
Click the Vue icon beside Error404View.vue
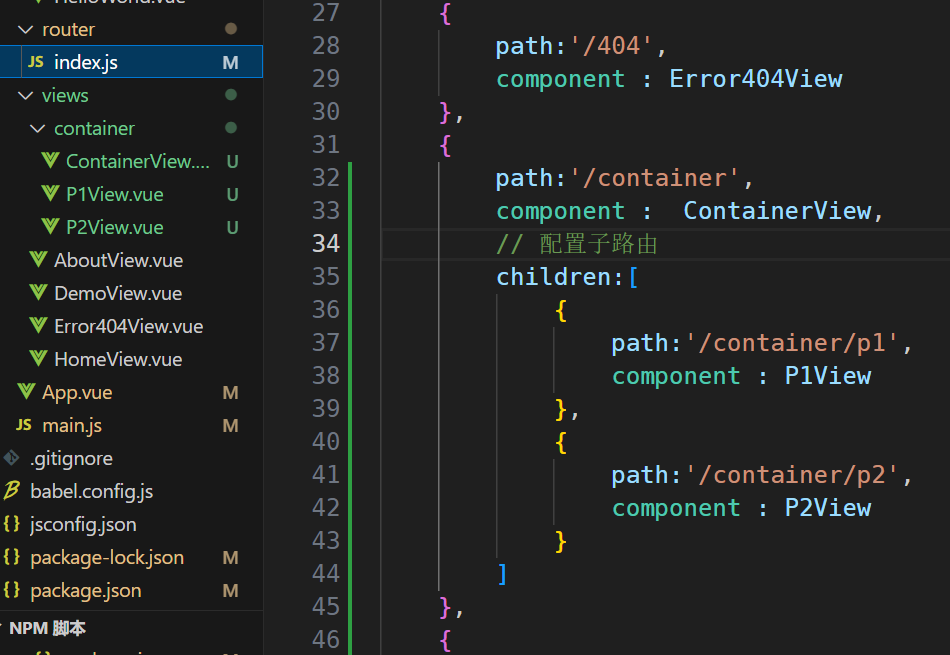pyautogui.click(x=38, y=325)
